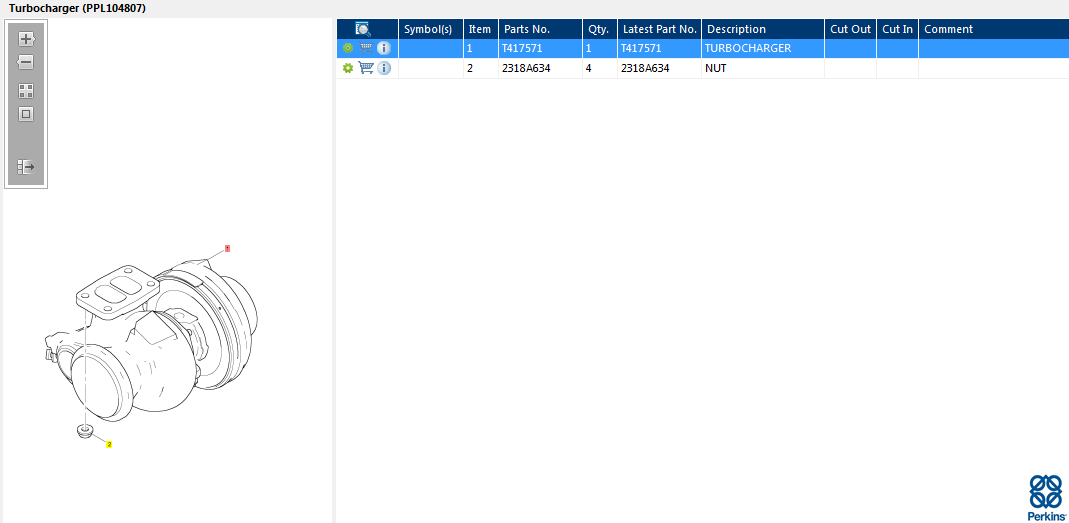Click the Perkins logo
Viewport: 1069px width, 523px height.
coord(1046,498)
